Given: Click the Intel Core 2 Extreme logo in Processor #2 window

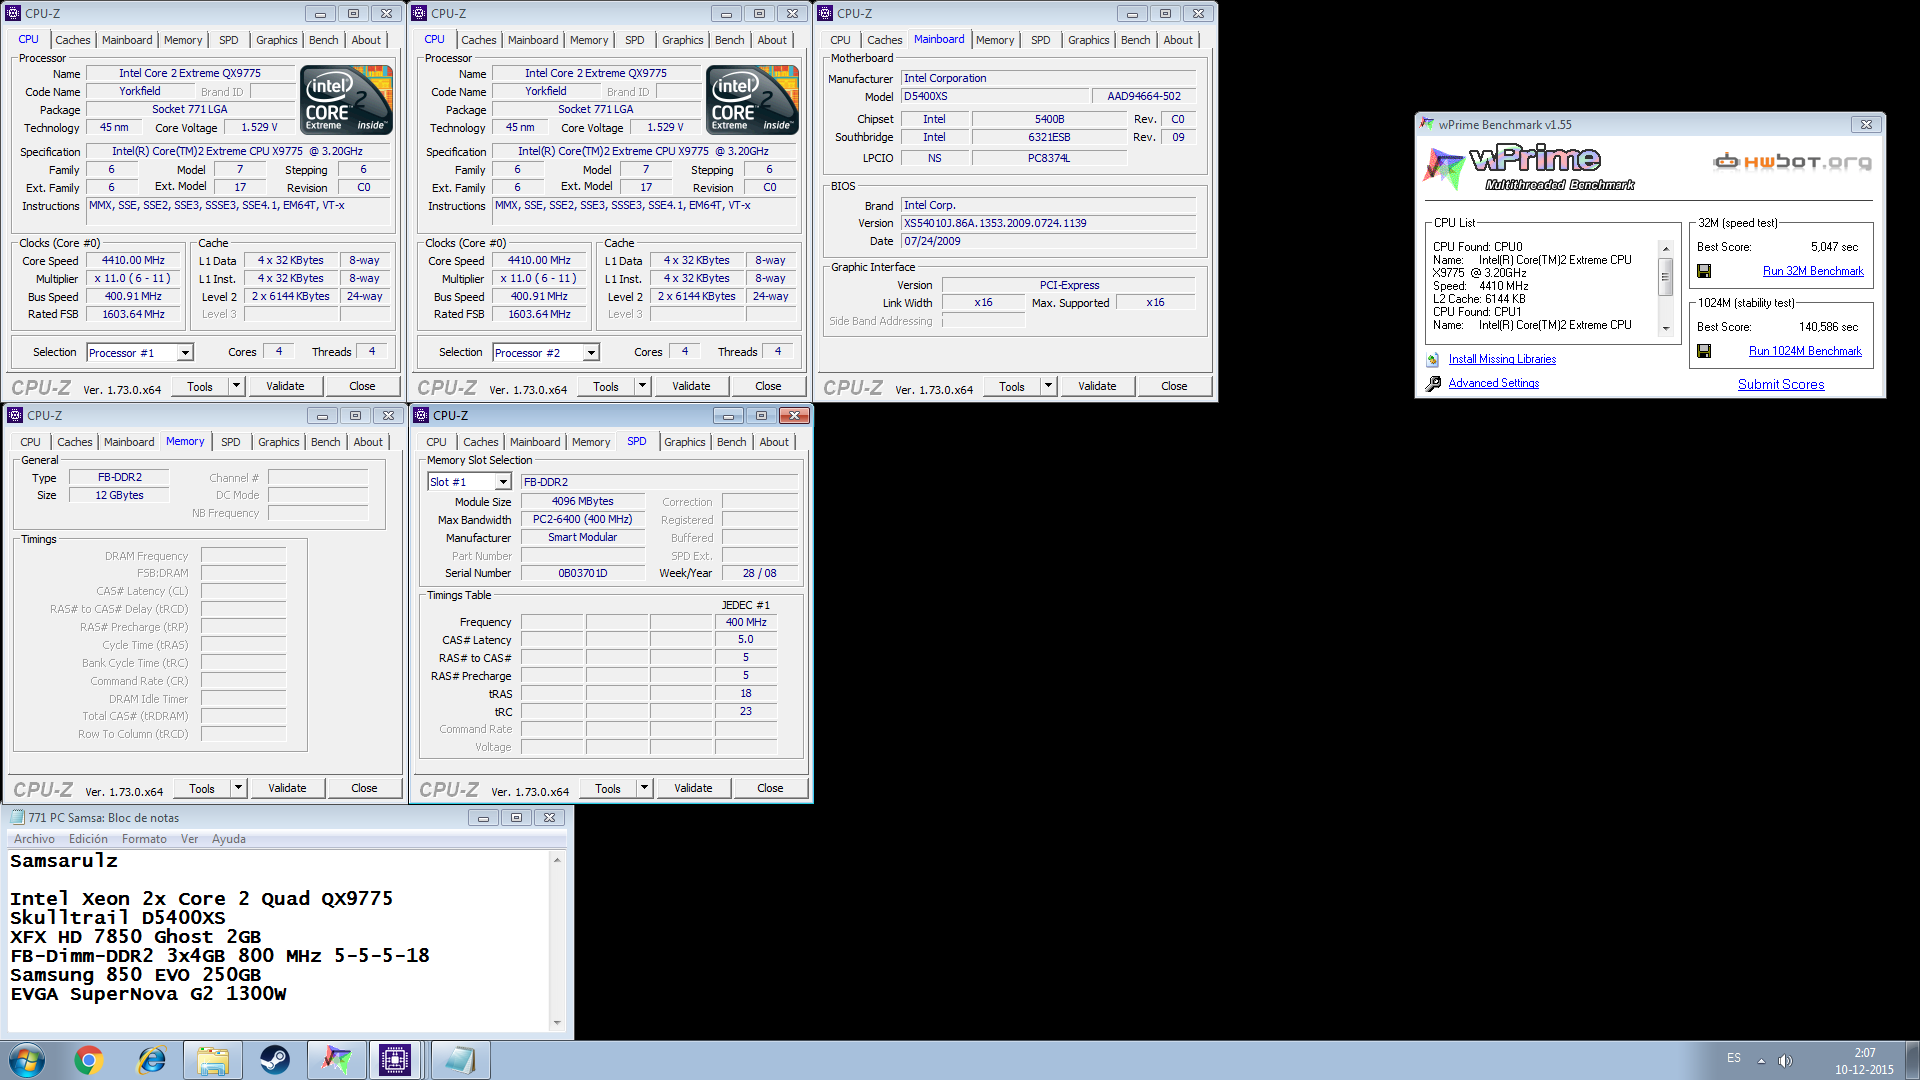Looking at the screenshot, I should tap(753, 99).
